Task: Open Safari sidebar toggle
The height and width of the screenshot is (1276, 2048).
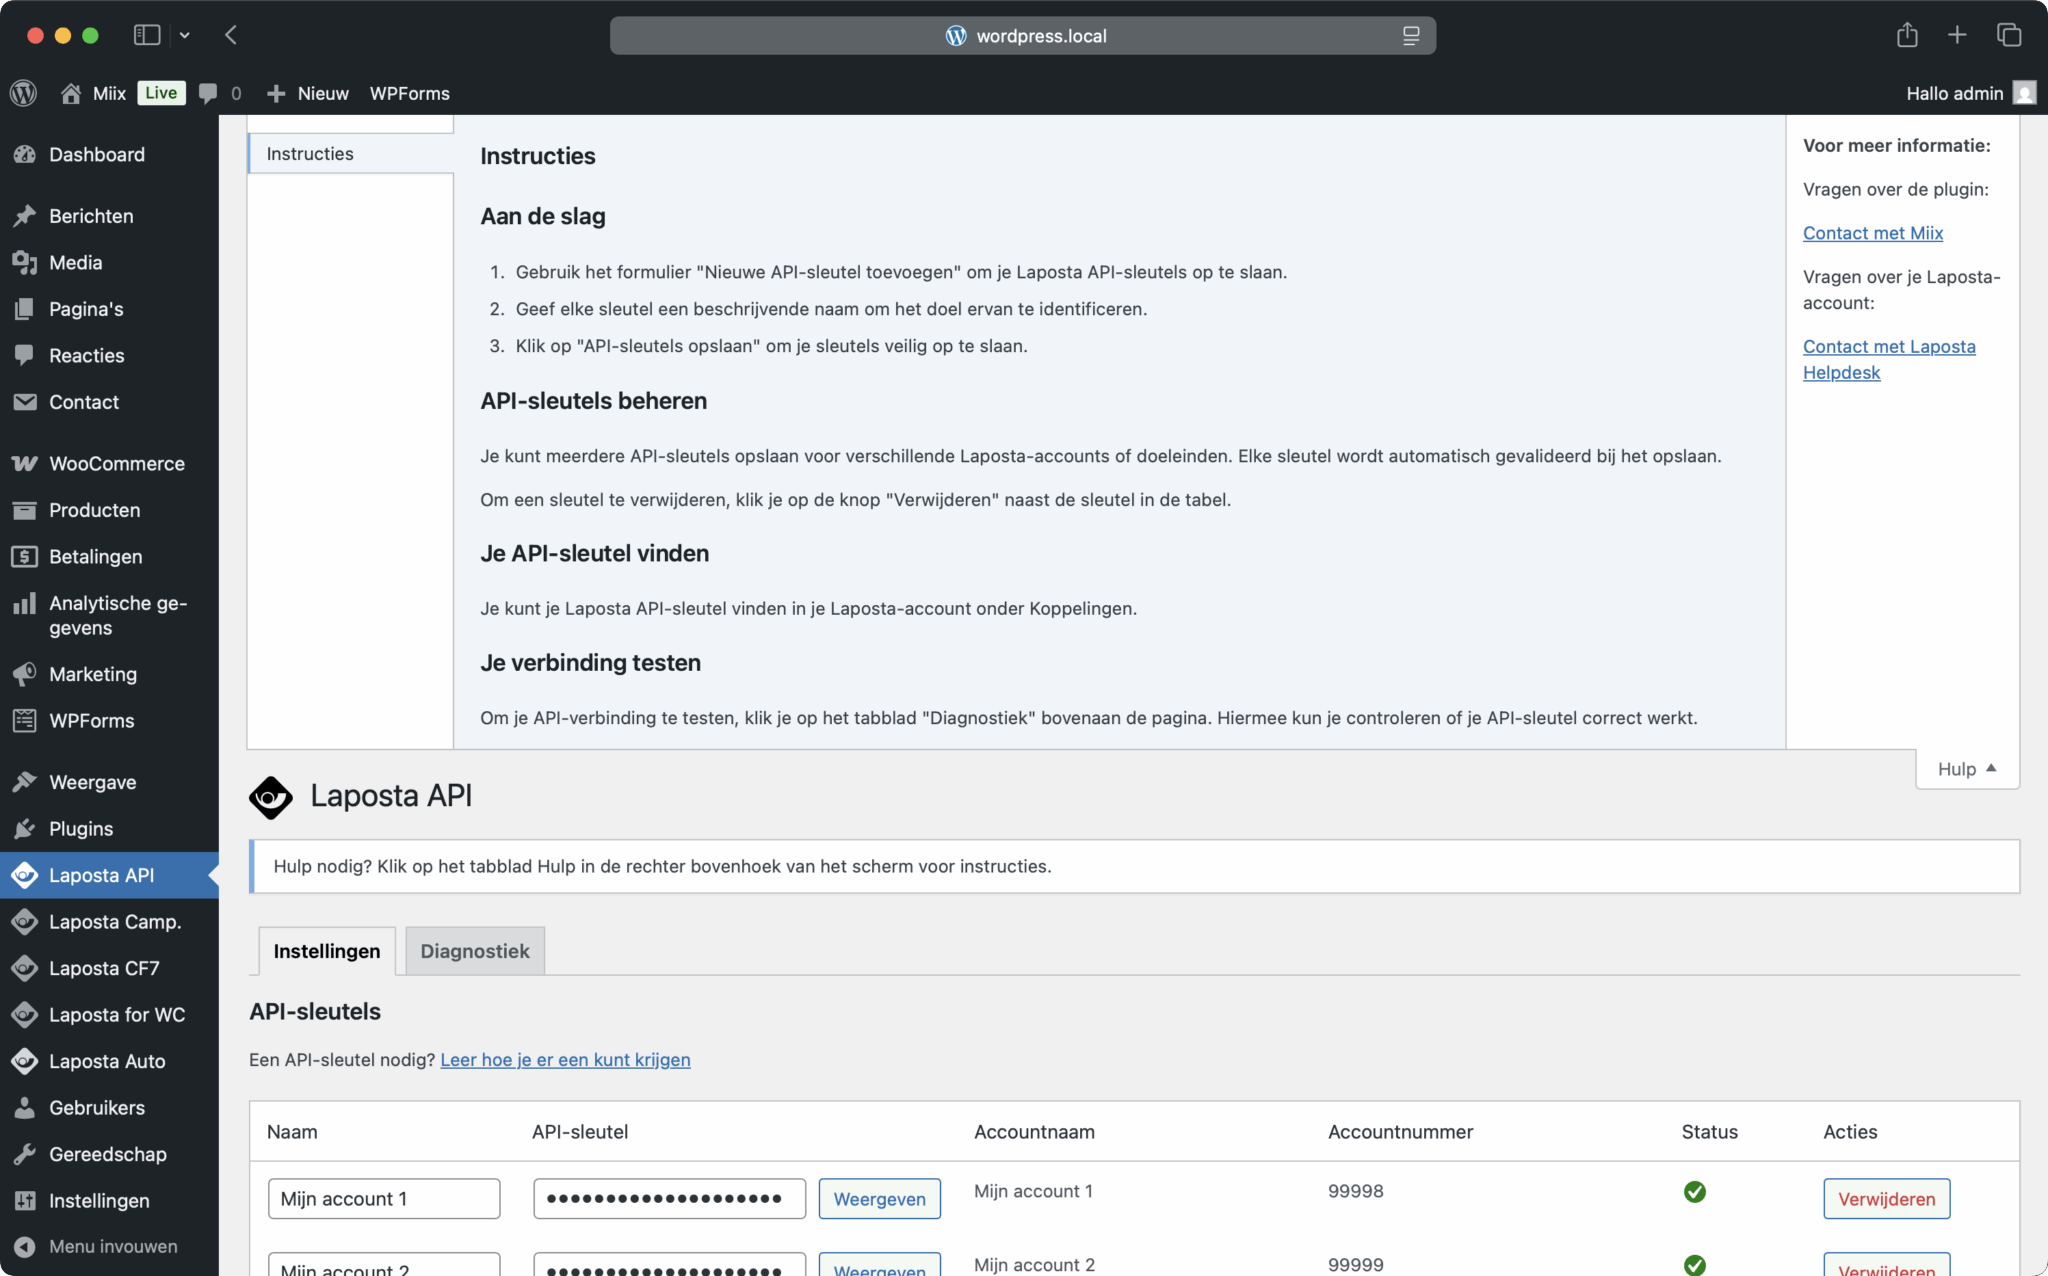Action: 147,36
